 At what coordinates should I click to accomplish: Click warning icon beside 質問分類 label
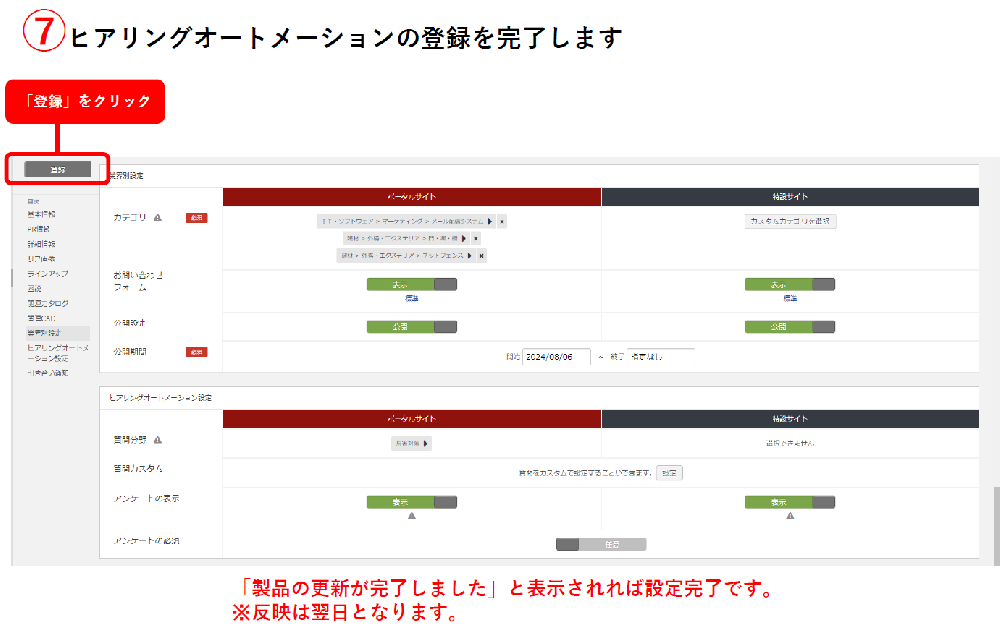coord(158,440)
